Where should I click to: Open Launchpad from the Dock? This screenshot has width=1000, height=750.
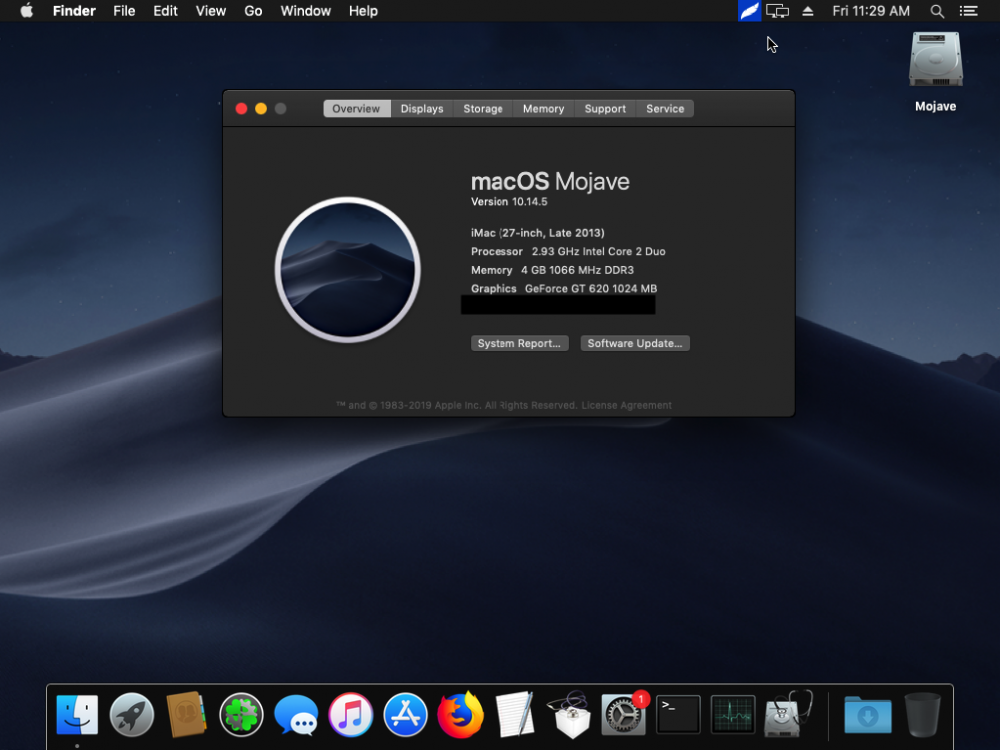click(x=132, y=715)
